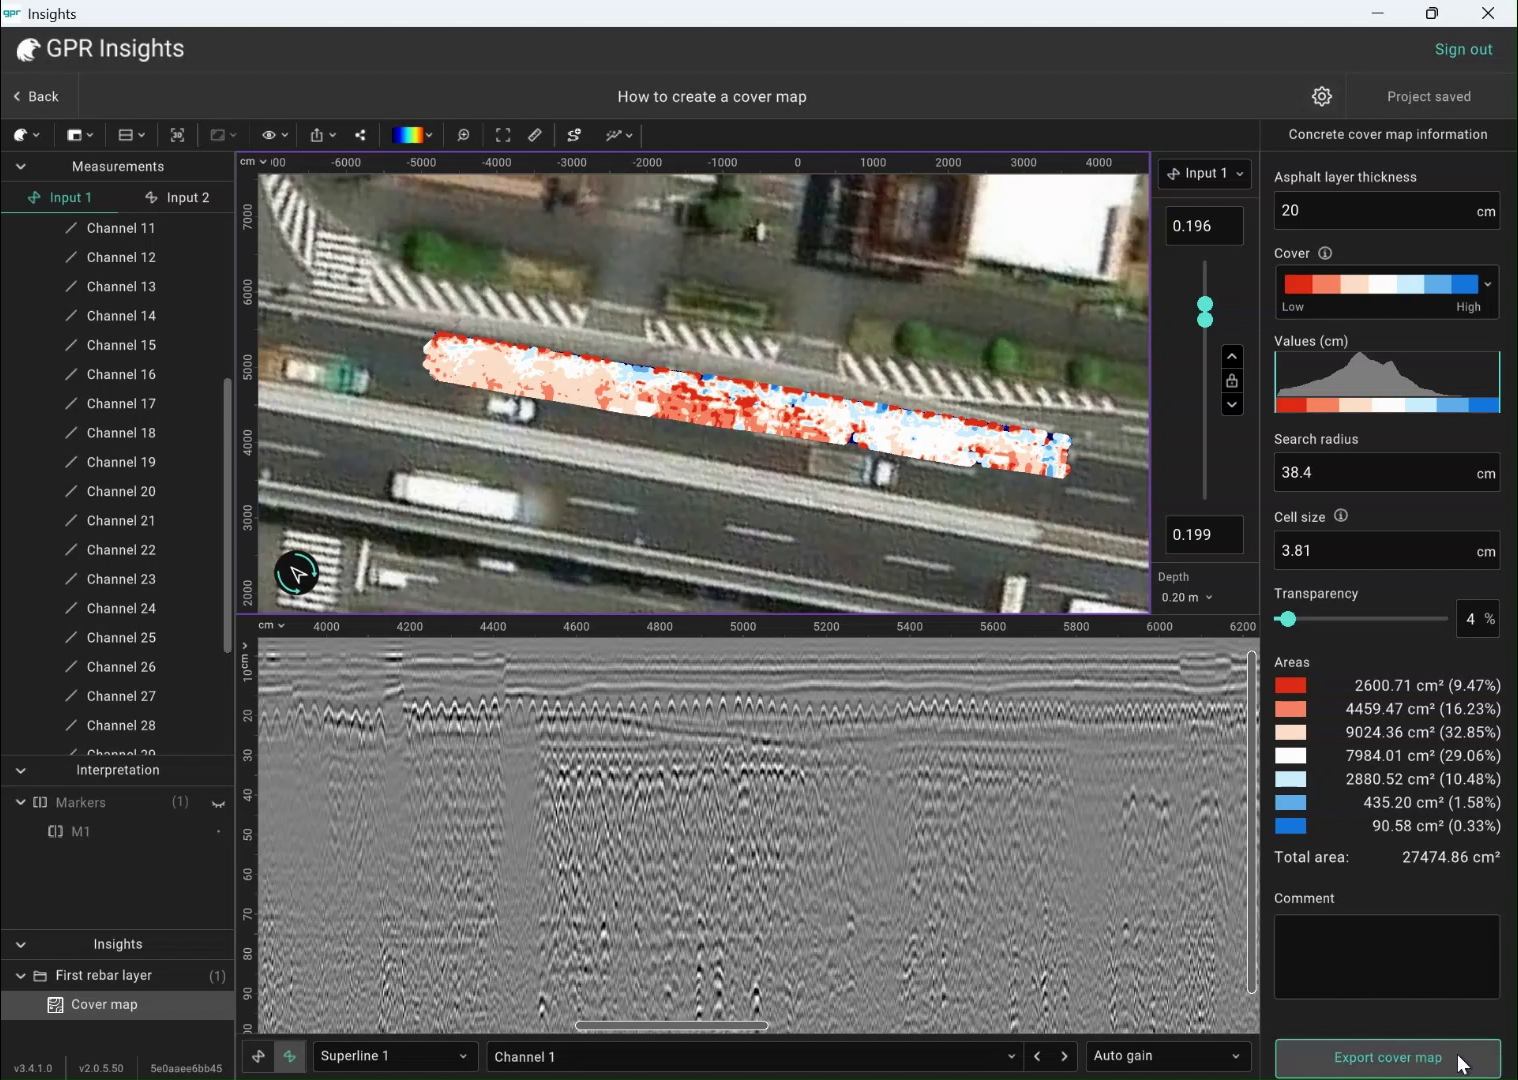The width and height of the screenshot is (1518, 1080).
Task: Select Channel 15 in the measurements list
Action: point(121,345)
